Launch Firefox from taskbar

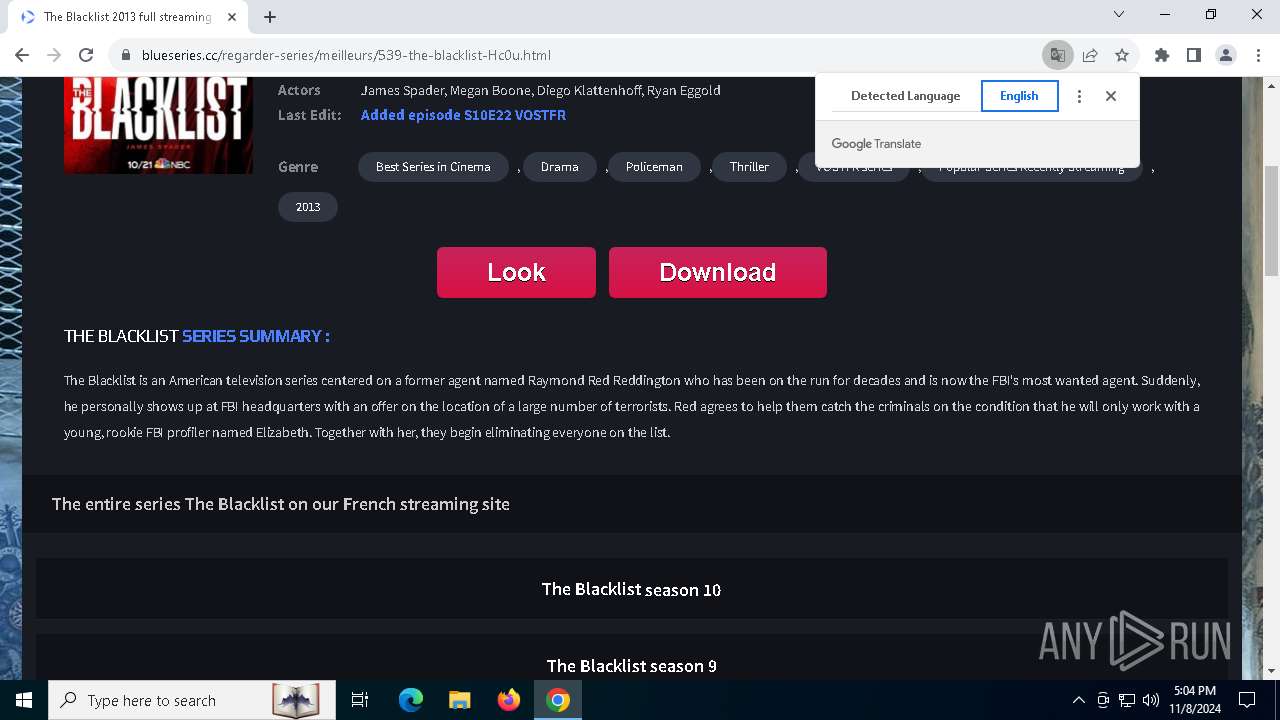coord(509,700)
